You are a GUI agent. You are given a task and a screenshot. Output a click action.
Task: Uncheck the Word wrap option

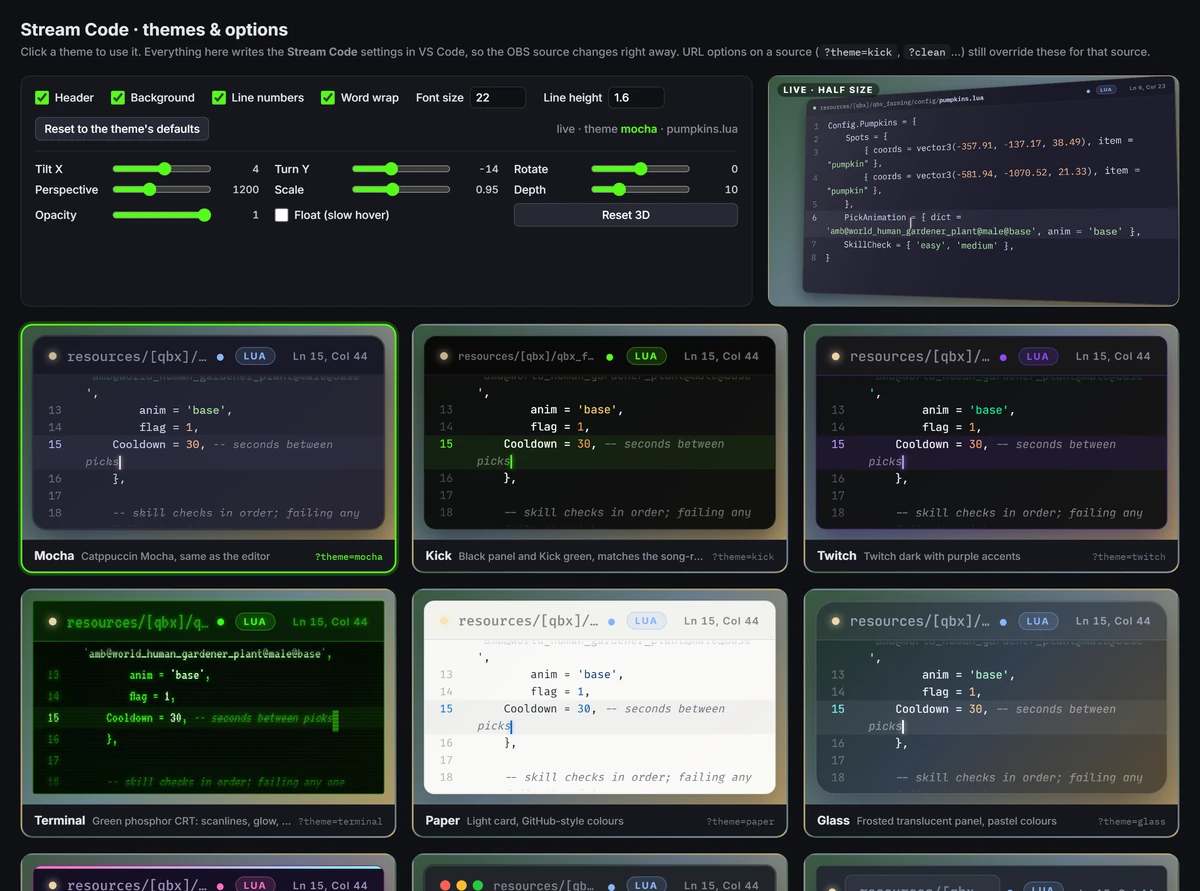point(328,98)
